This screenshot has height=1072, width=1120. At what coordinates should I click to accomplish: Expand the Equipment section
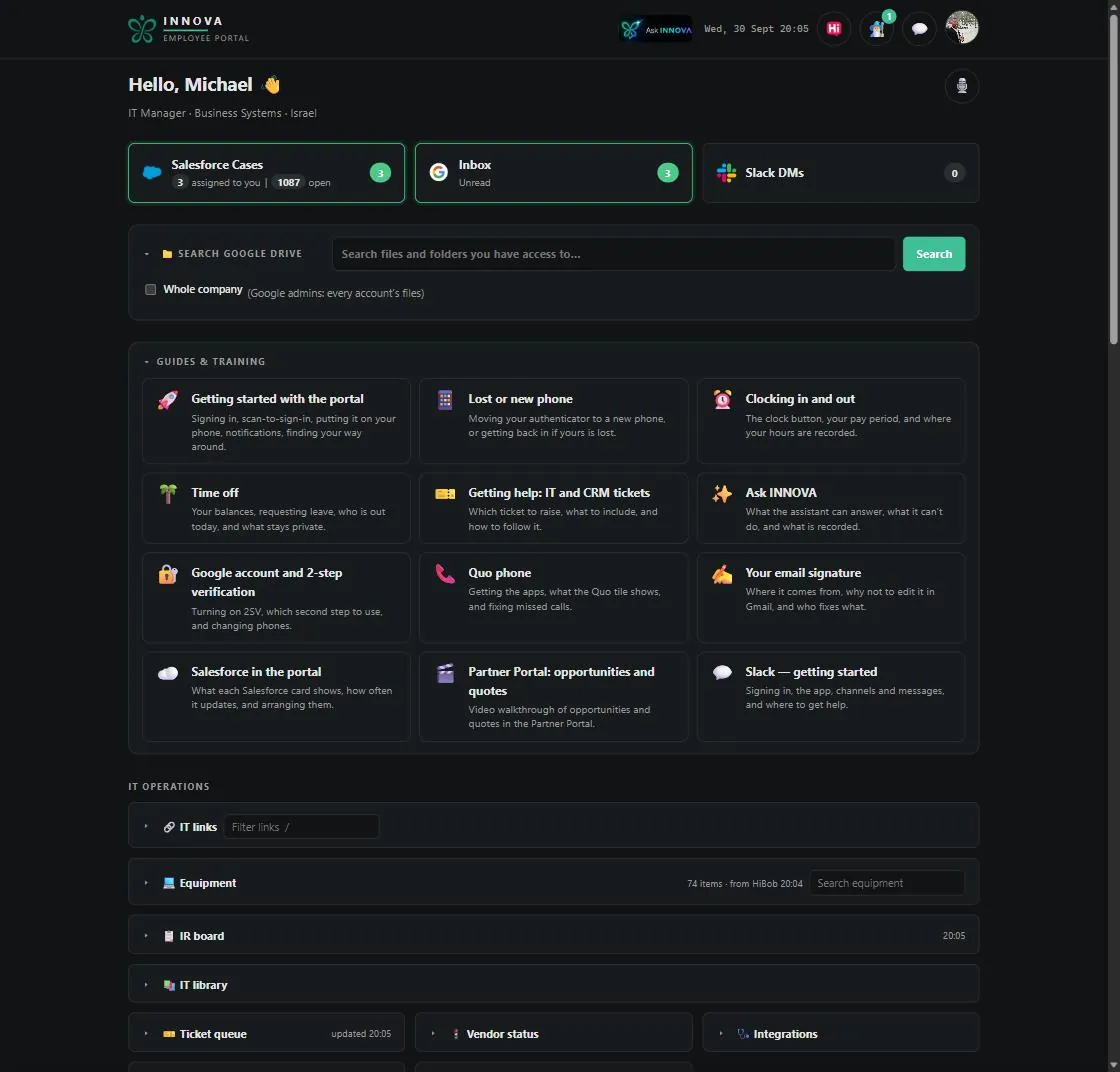point(146,883)
